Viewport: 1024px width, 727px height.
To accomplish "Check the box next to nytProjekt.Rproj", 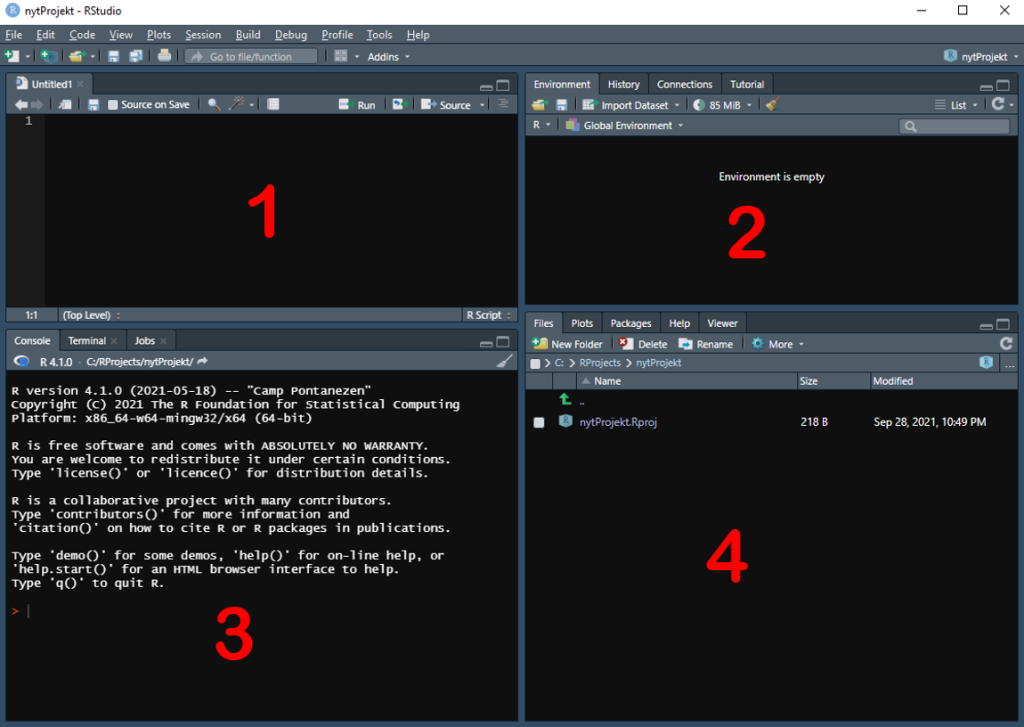I will tap(539, 422).
